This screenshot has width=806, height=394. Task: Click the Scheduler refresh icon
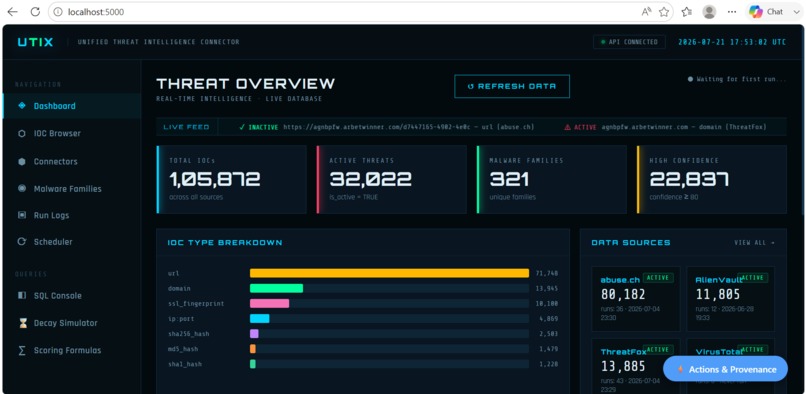pyautogui.click(x=22, y=242)
